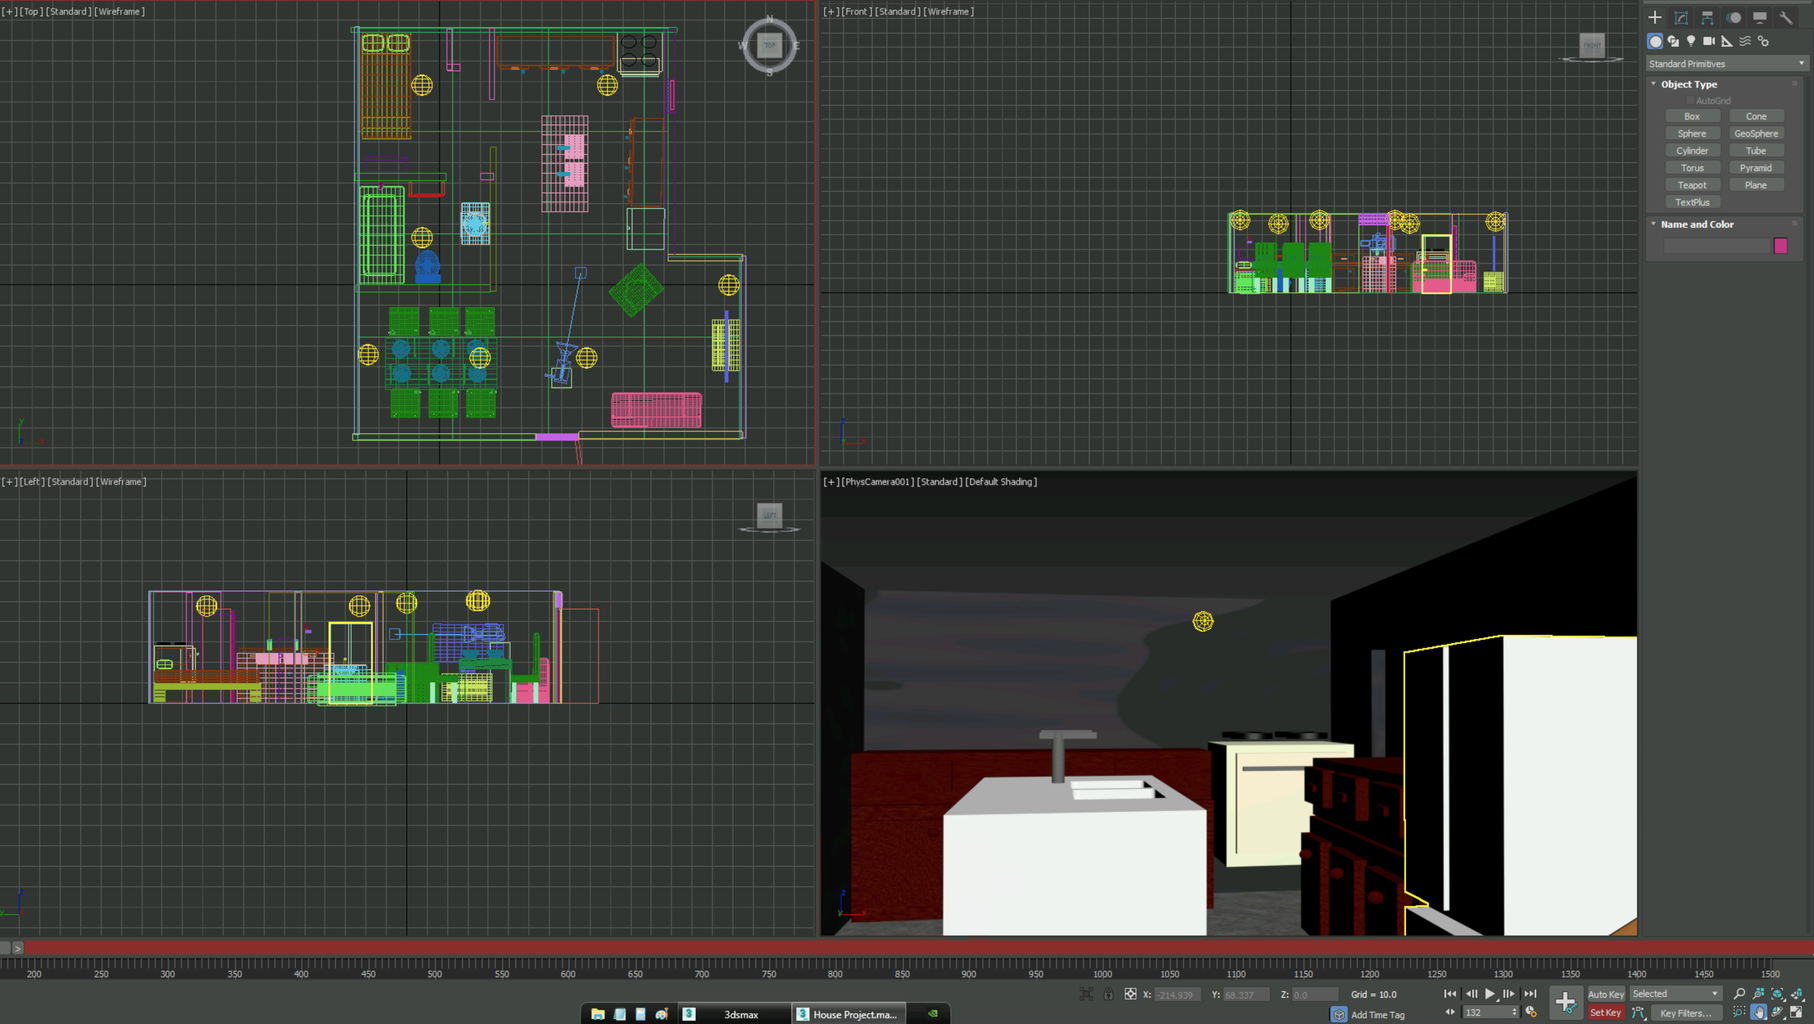Click the Set Keys large plus button
Viewport: 1814px width, 1024px height.
(1565, 1002)
